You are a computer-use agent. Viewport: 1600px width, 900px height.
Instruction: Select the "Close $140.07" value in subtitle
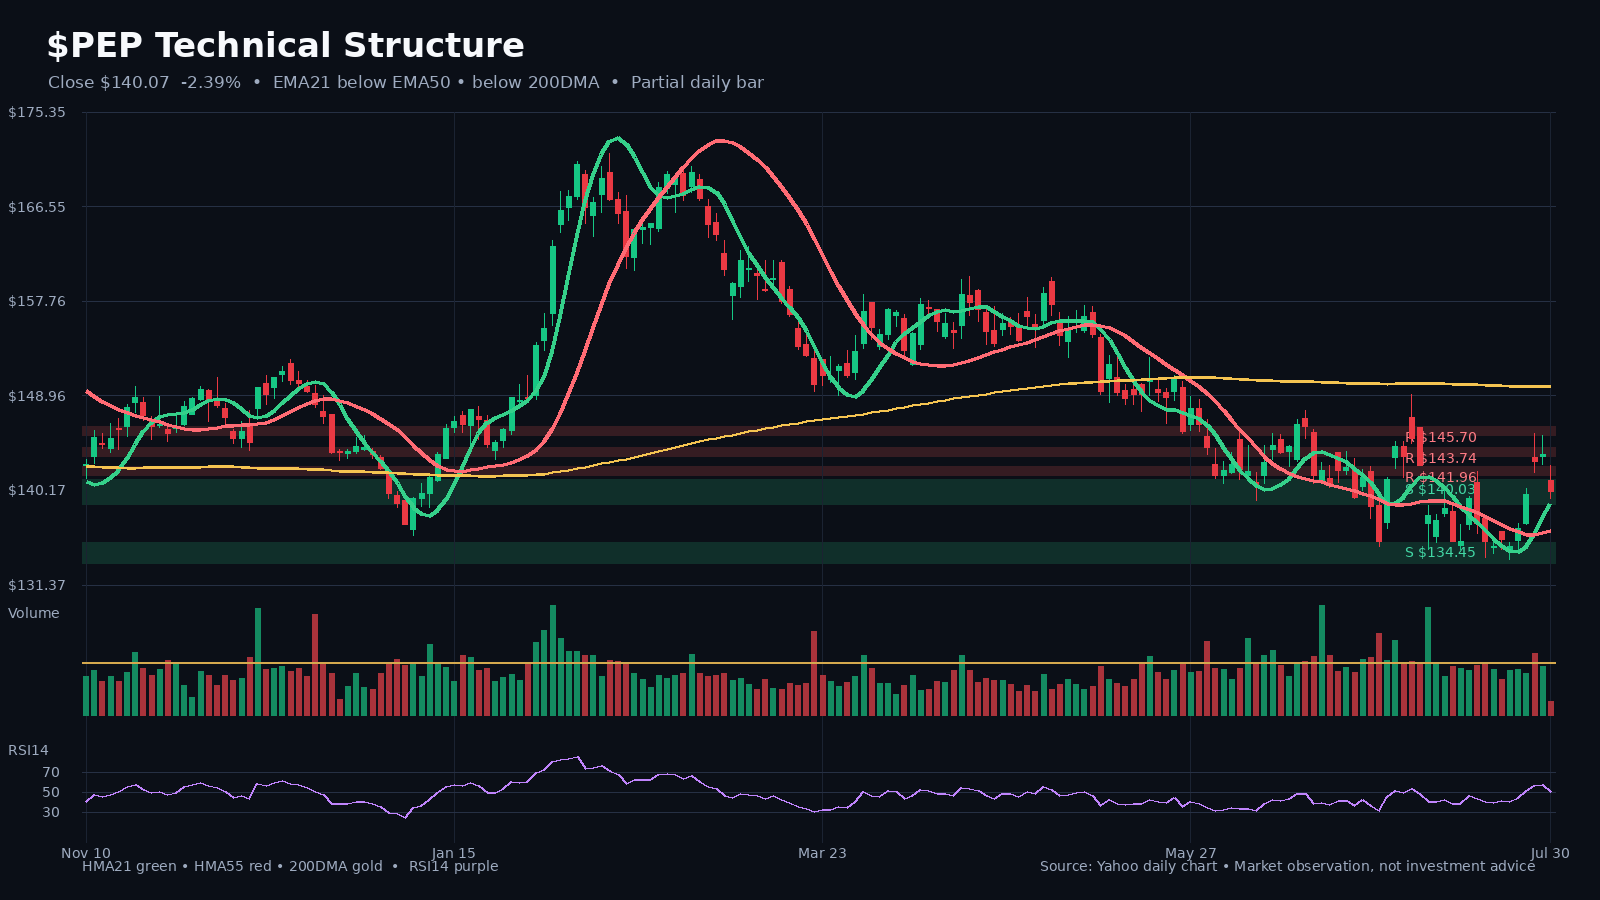109,83
